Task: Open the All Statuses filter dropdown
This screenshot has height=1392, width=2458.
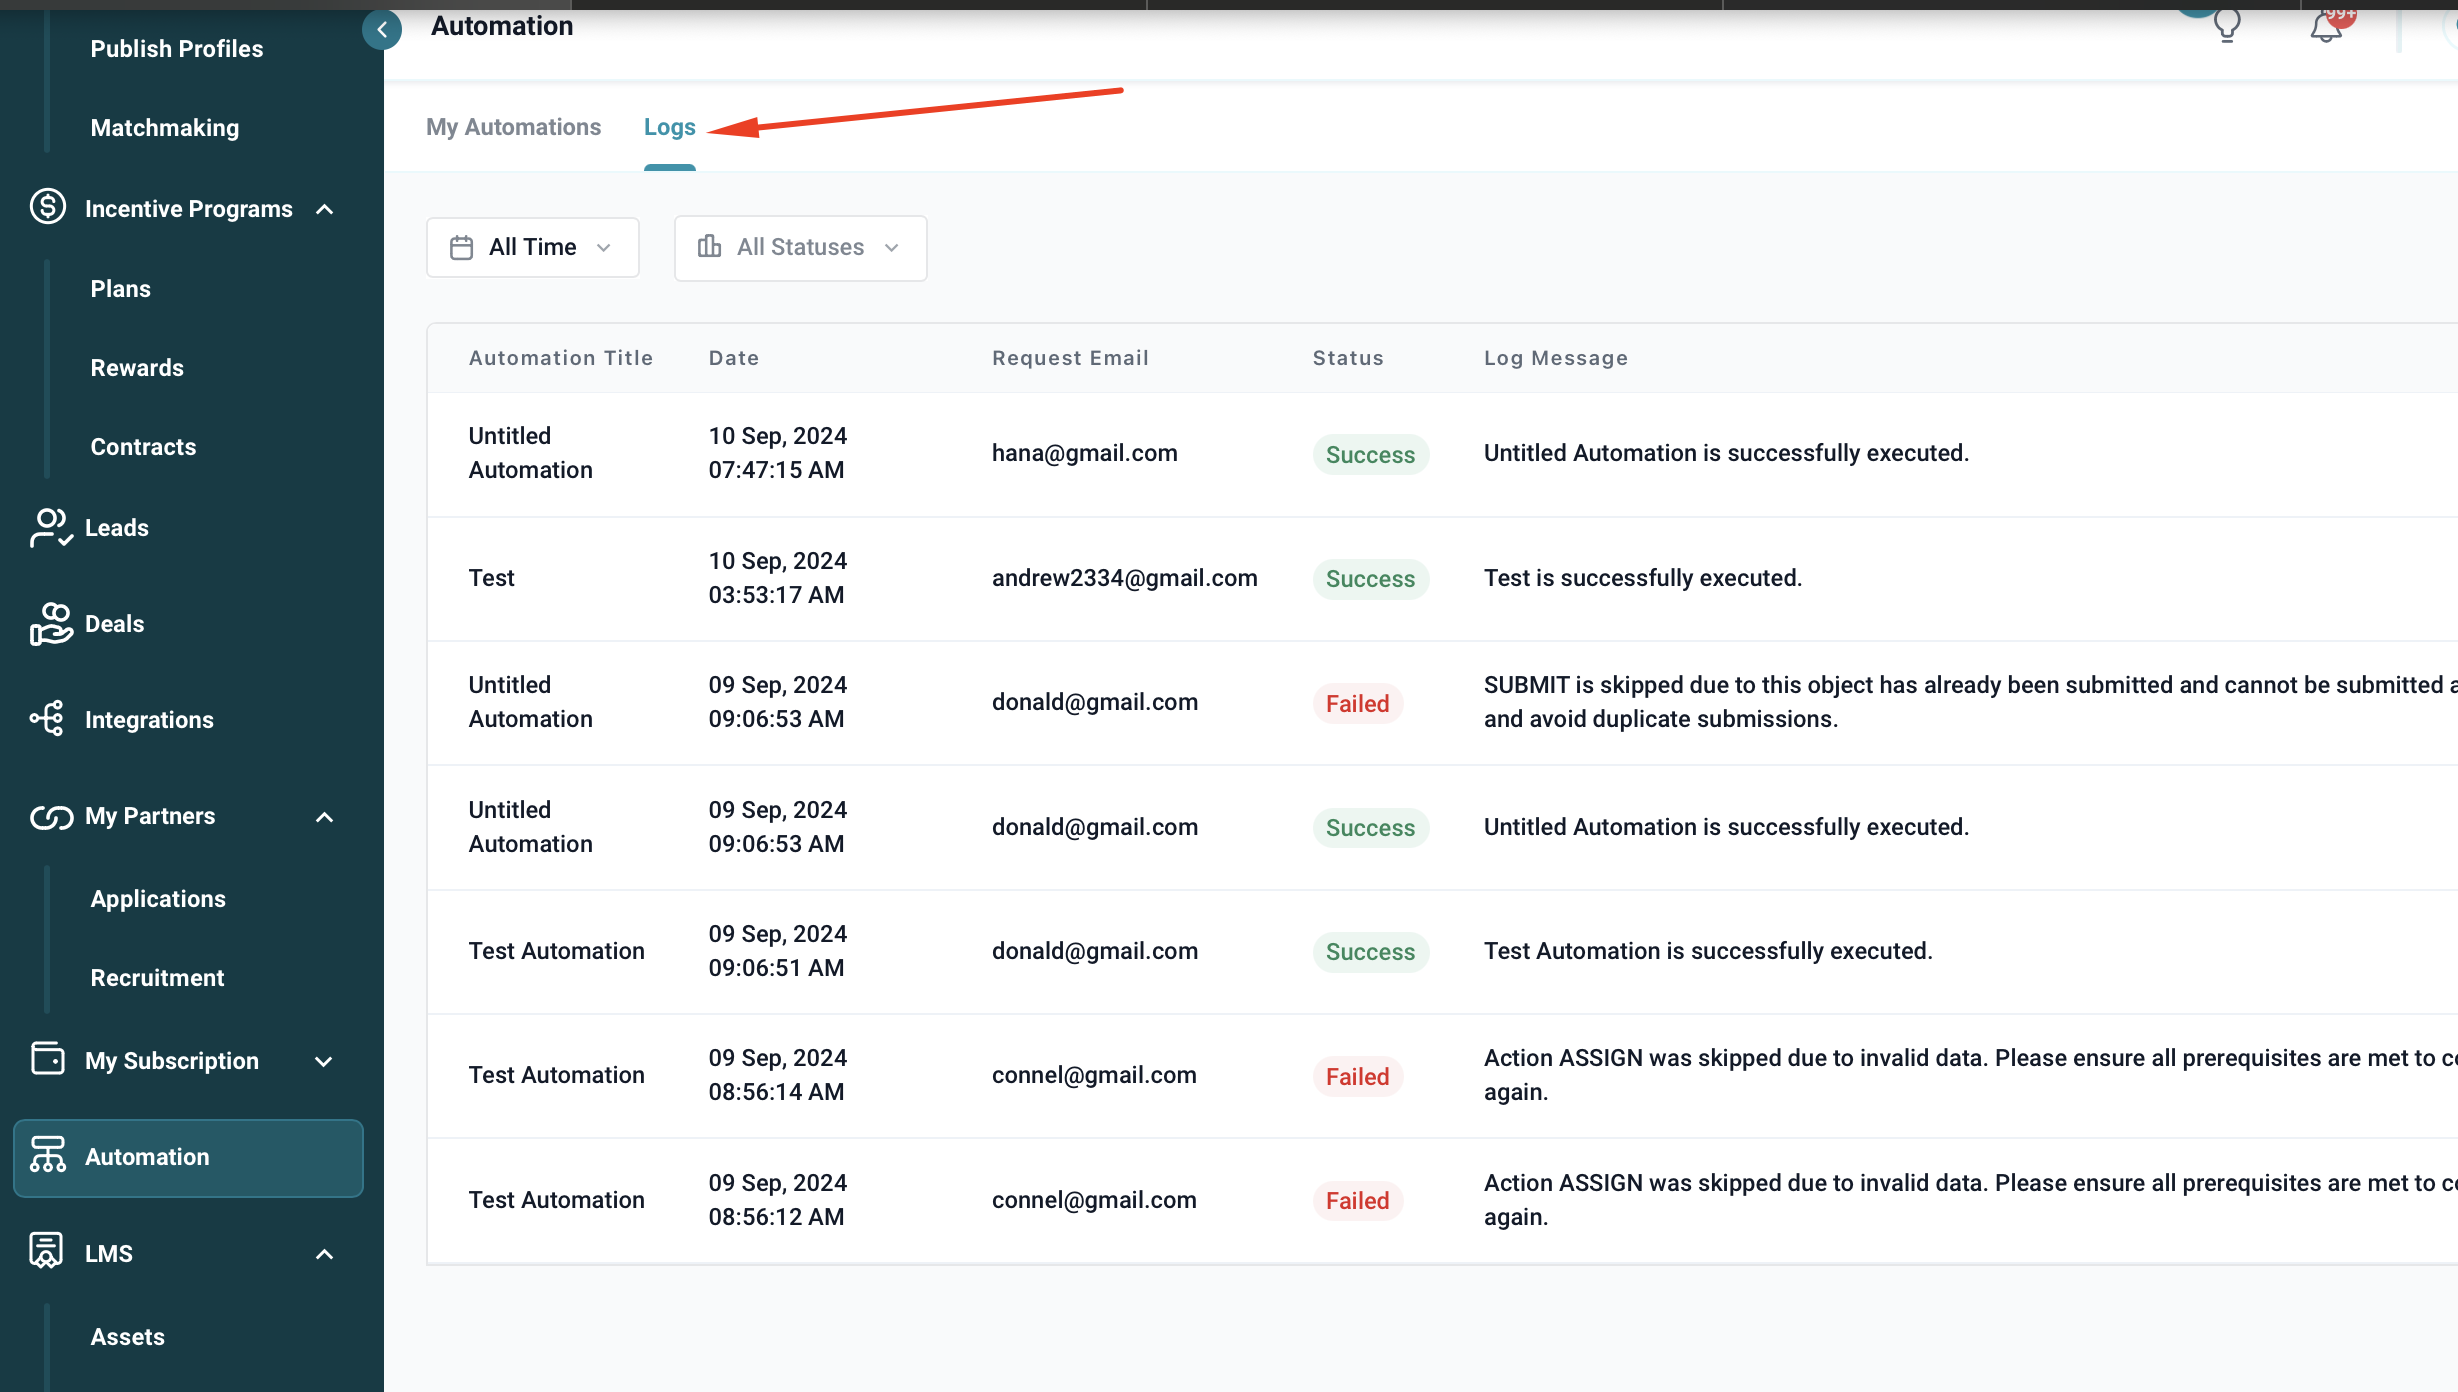Action: pyautogui.click(x=800, y=247)
